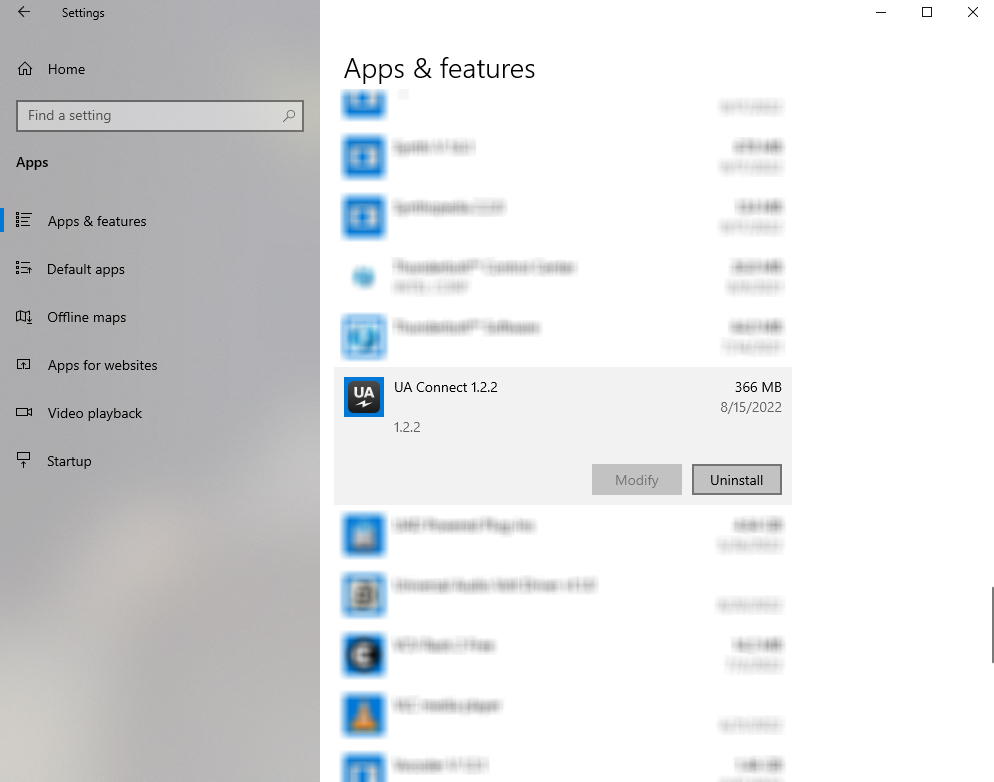994x782 pixels.
Task: Click the Find a setting search box
Action: pyautogui.click(x=150, y=116)
